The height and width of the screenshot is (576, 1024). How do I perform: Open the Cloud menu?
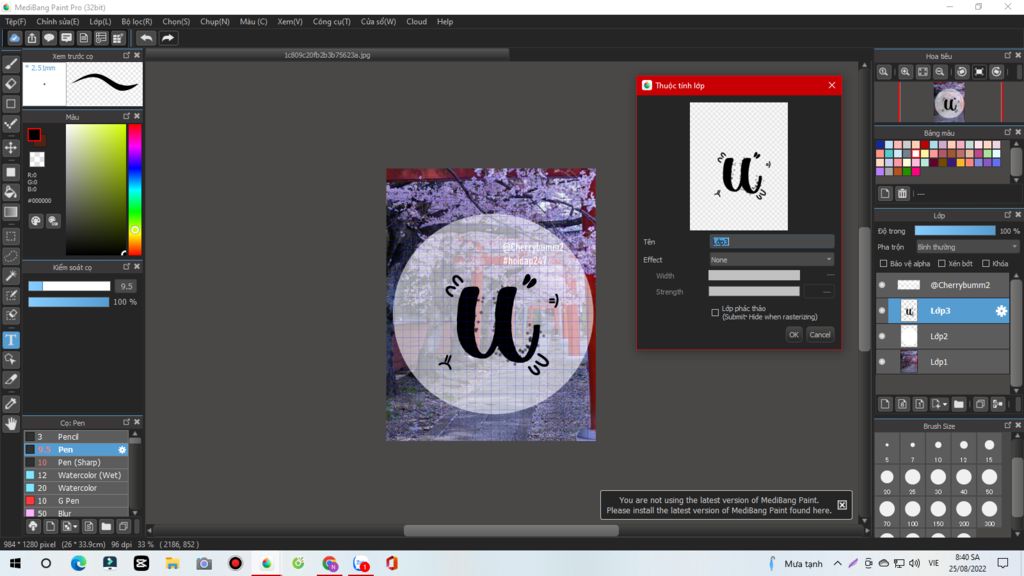tap(416, 22)
